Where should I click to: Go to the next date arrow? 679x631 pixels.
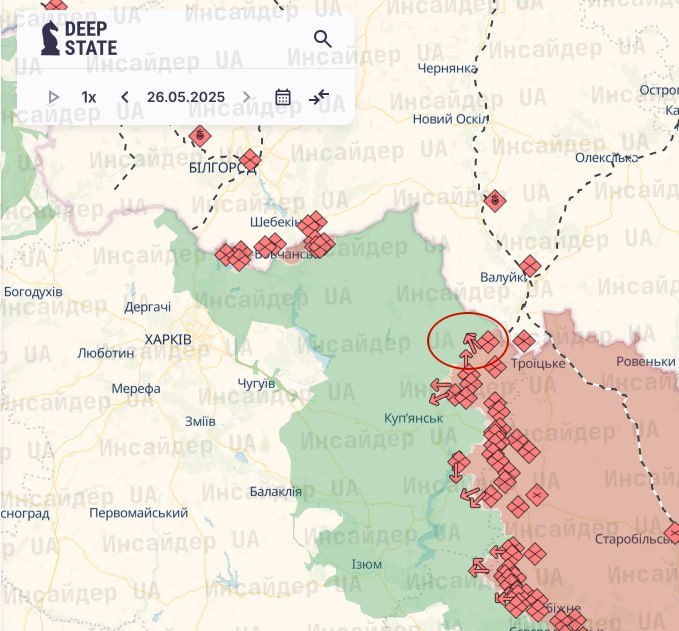tap(247, 97)
